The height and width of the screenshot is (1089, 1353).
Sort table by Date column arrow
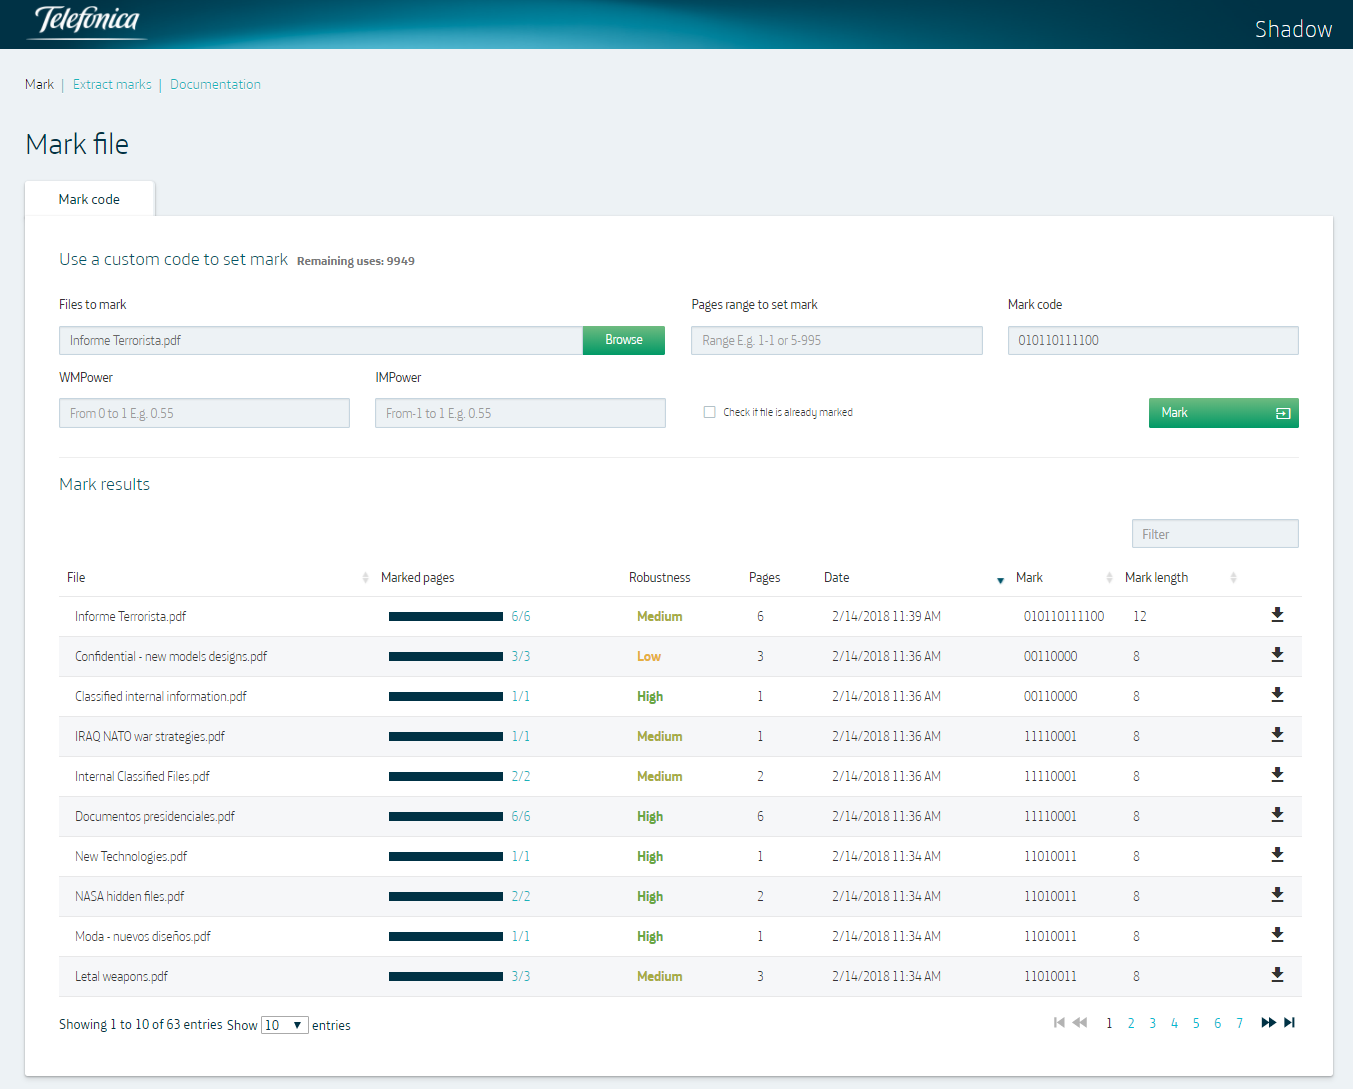point(1000,580)
